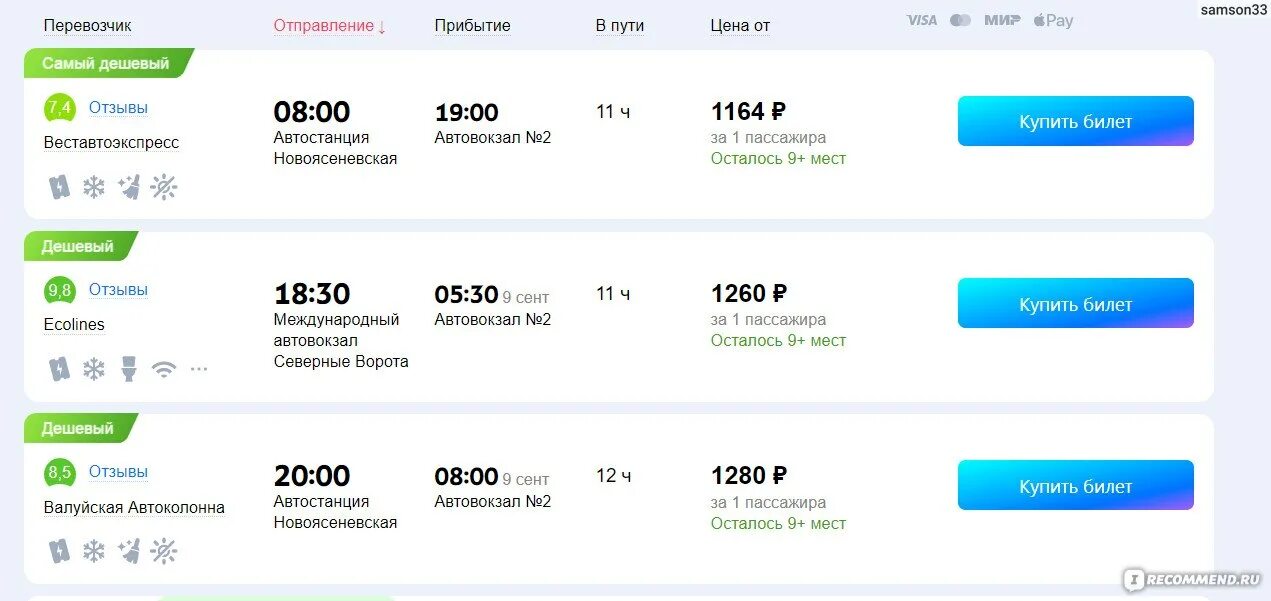This screenshot has height=601, width=1271.
Task: Click the air conditioning snowflake icon for Вестаавтоэкспресс
Action: (94, 187)
